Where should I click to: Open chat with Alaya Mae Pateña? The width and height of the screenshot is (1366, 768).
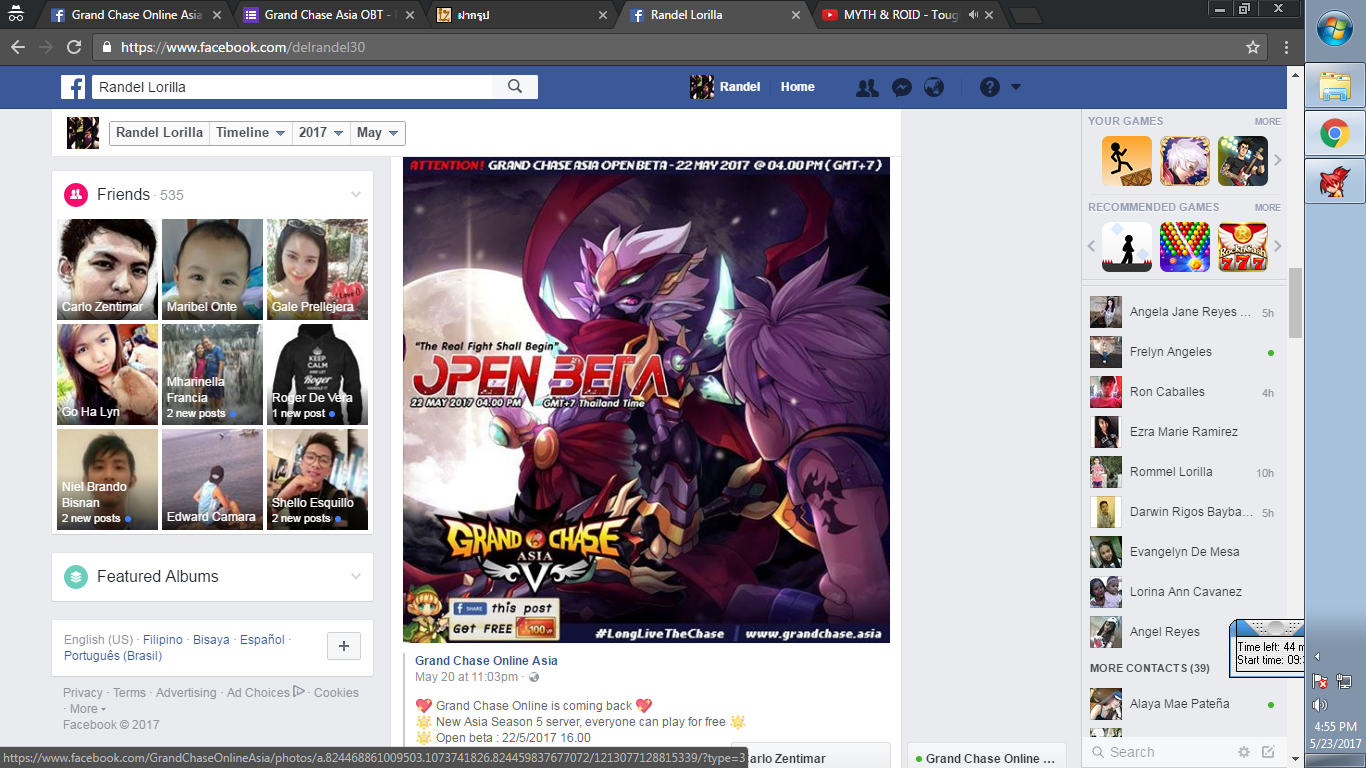point(1182,704)
